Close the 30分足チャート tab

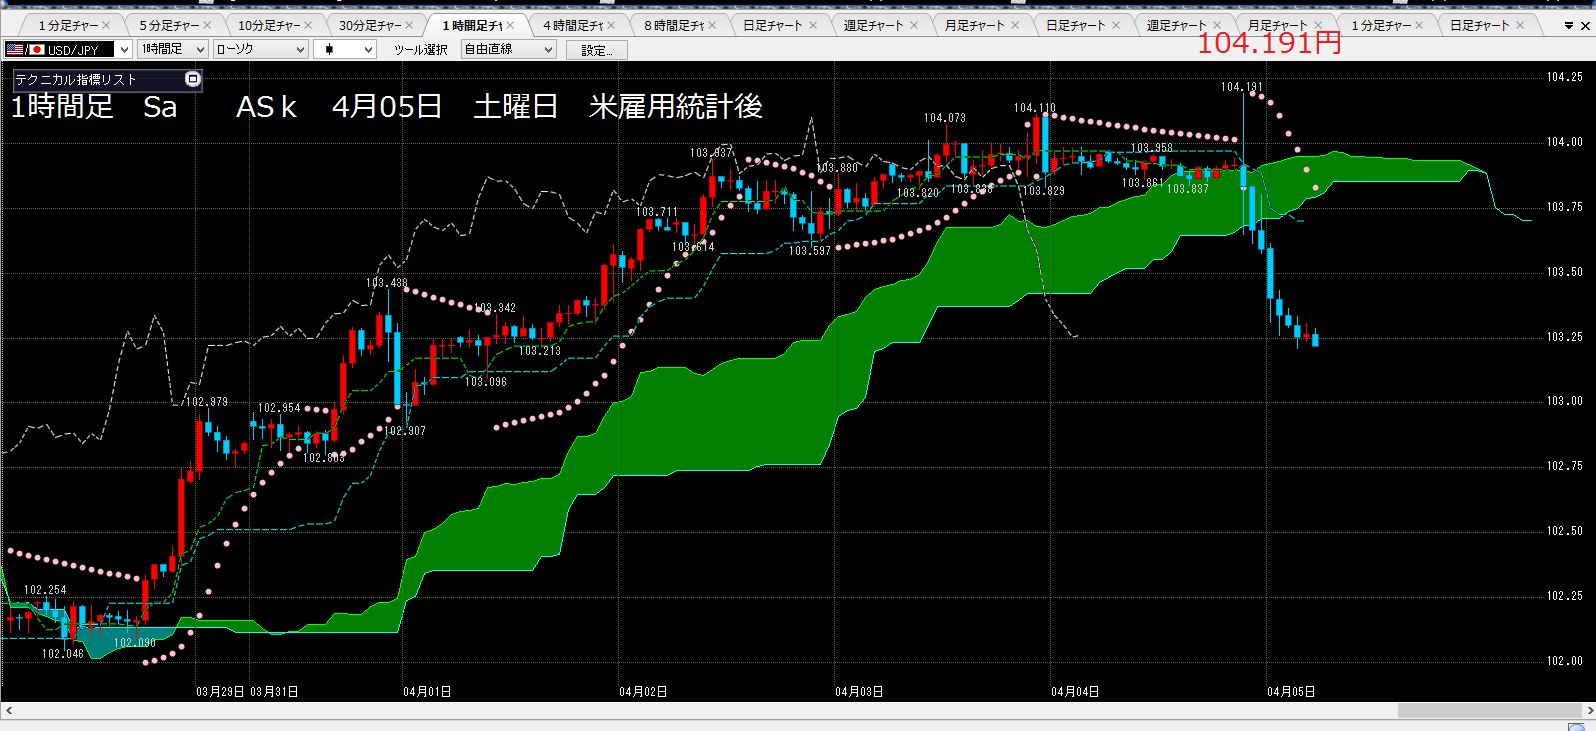click(x=409, y=25)
